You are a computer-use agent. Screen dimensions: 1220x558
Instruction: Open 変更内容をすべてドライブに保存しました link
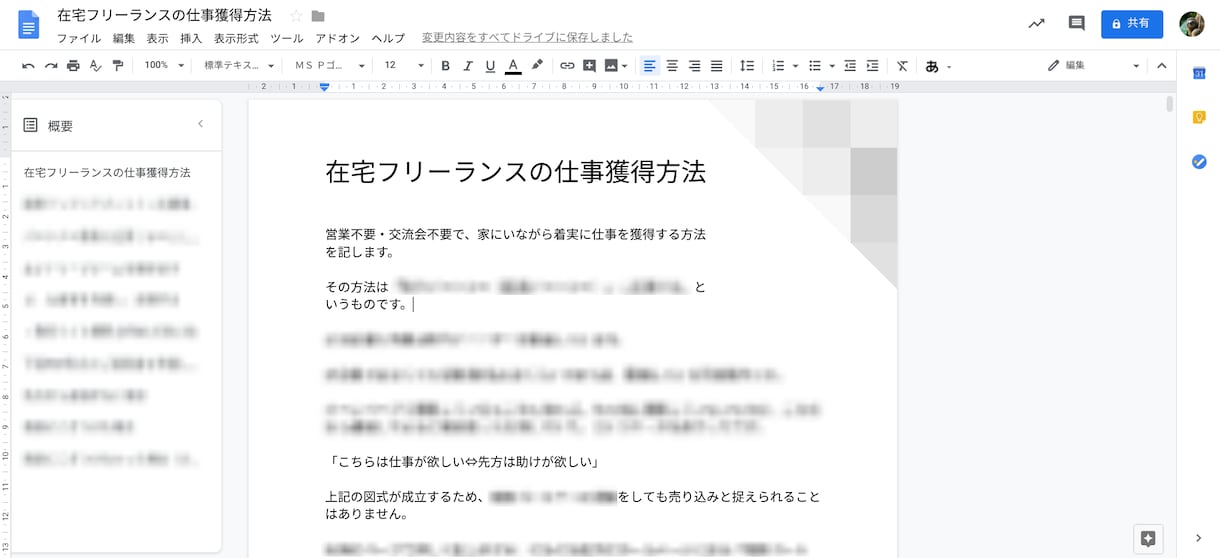point(527,38)
